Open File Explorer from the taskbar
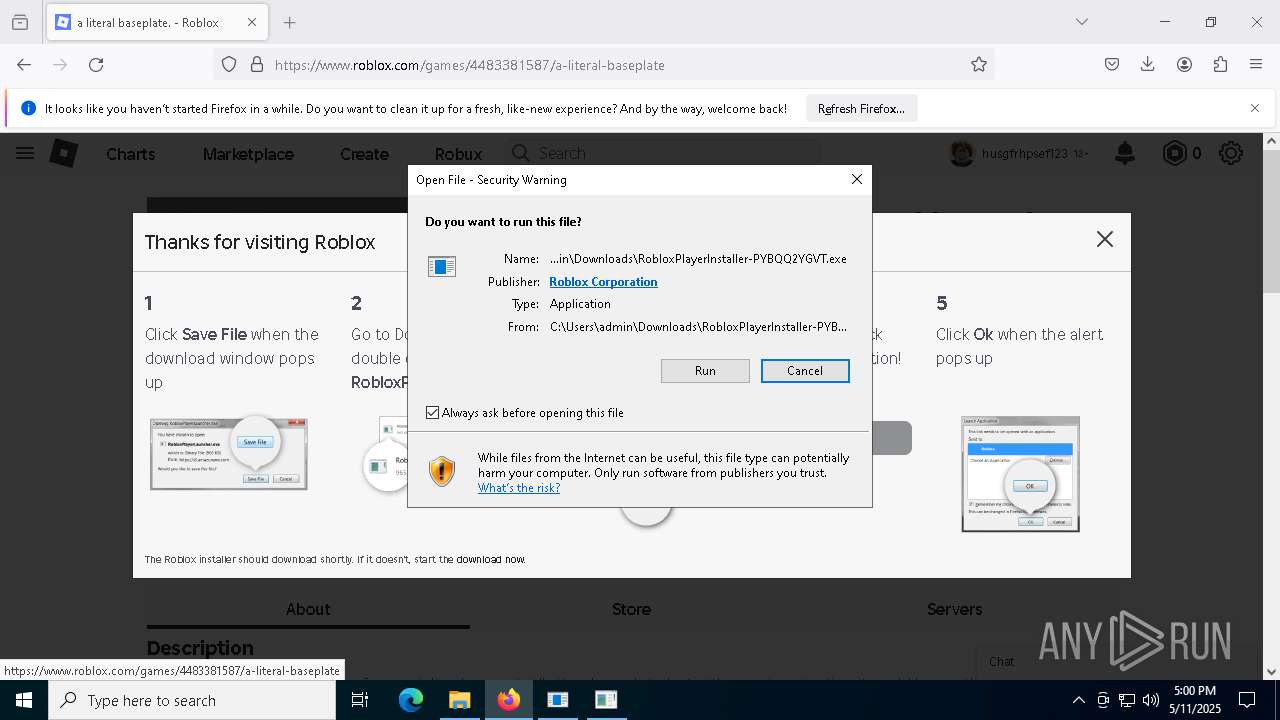This screenshot has width=1280, height=720. coord(459,700)
